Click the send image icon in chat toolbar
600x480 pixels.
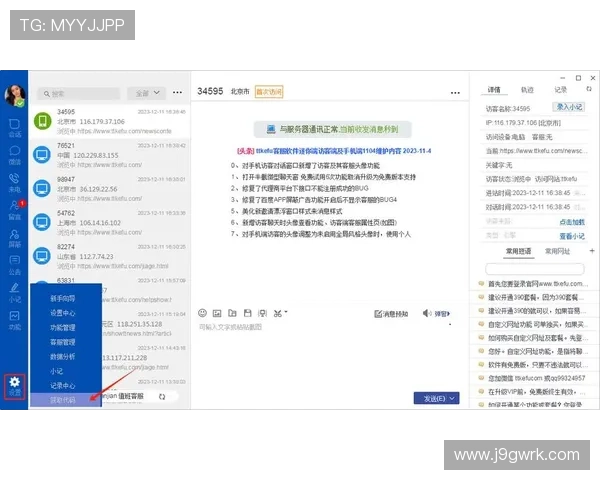point(217,313)
